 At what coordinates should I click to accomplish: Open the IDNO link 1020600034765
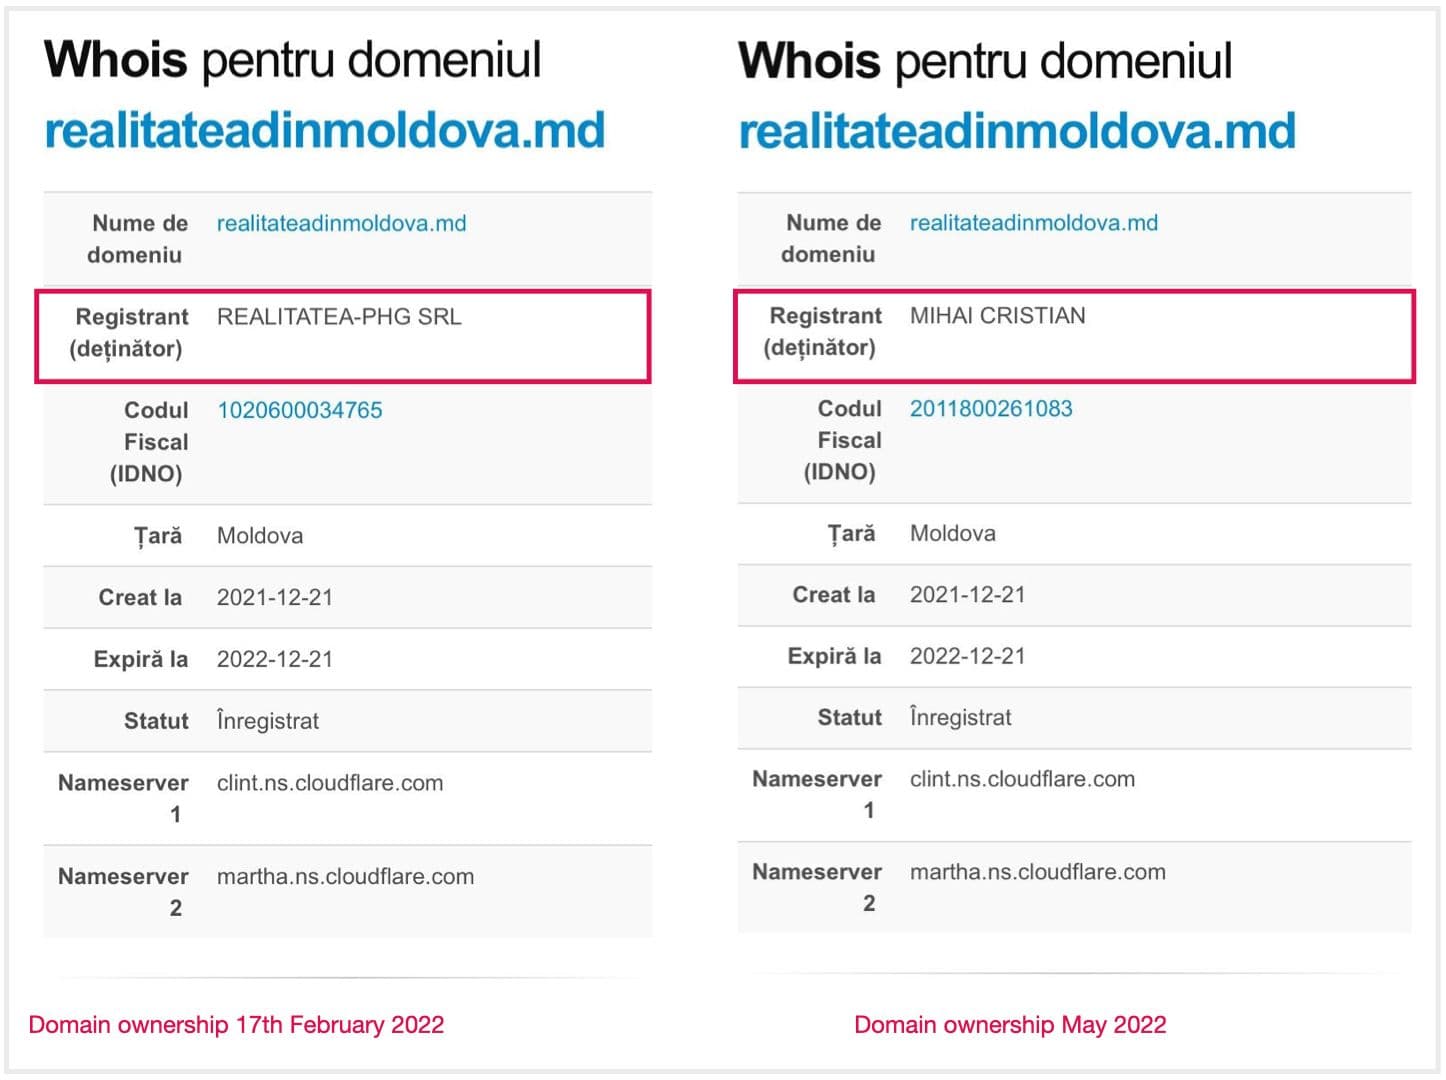(299, 410)
